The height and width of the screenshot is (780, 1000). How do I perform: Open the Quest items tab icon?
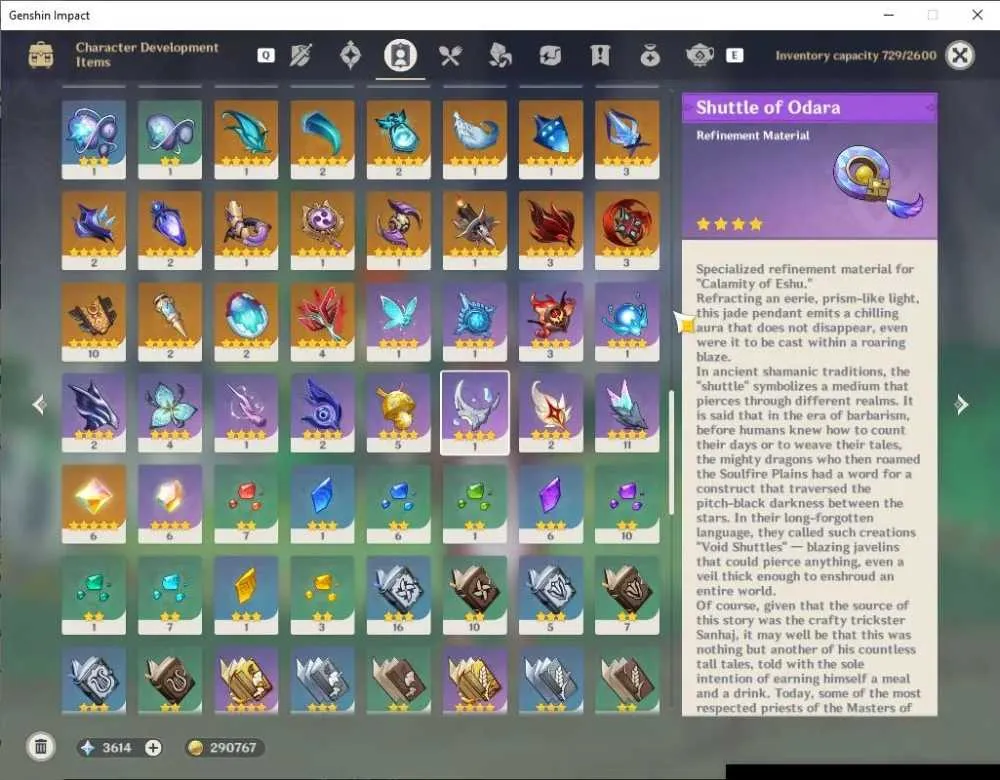pyautogui.click(x=600, y=55)
